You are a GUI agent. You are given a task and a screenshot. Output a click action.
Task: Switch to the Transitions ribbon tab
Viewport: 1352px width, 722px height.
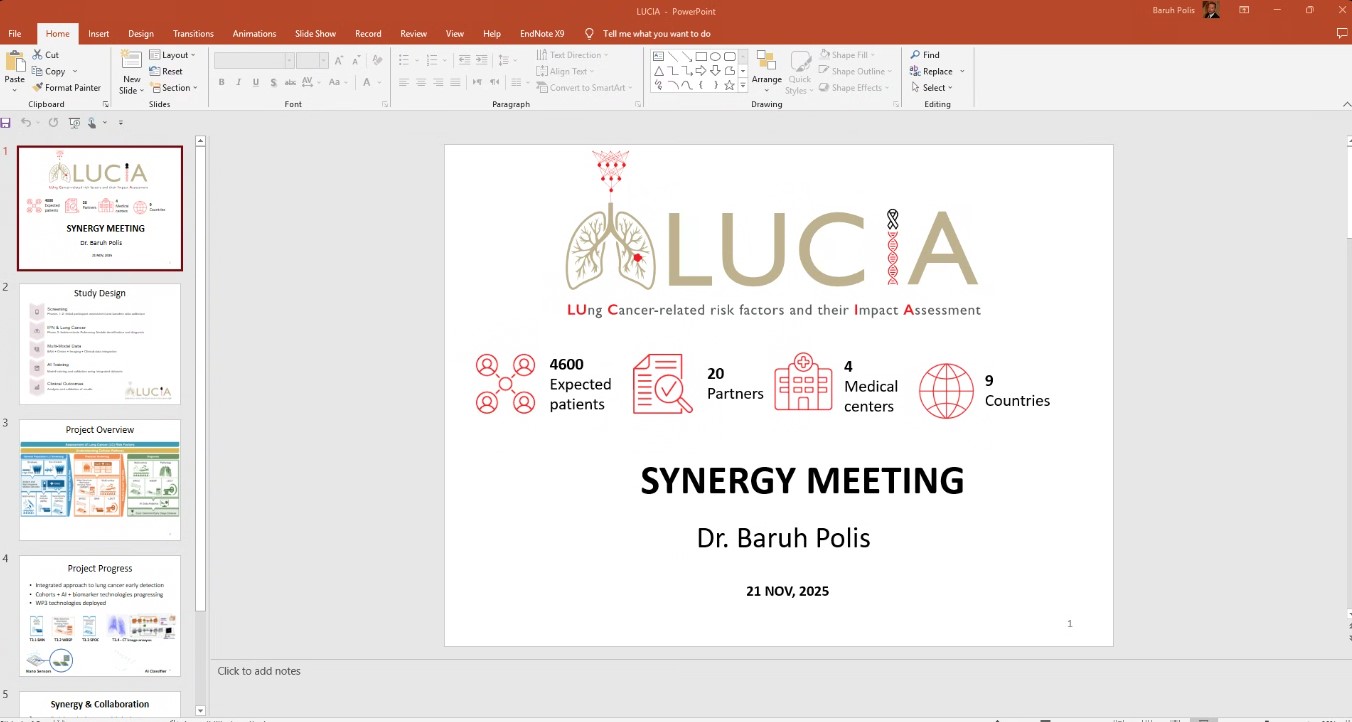coord(193,34)
